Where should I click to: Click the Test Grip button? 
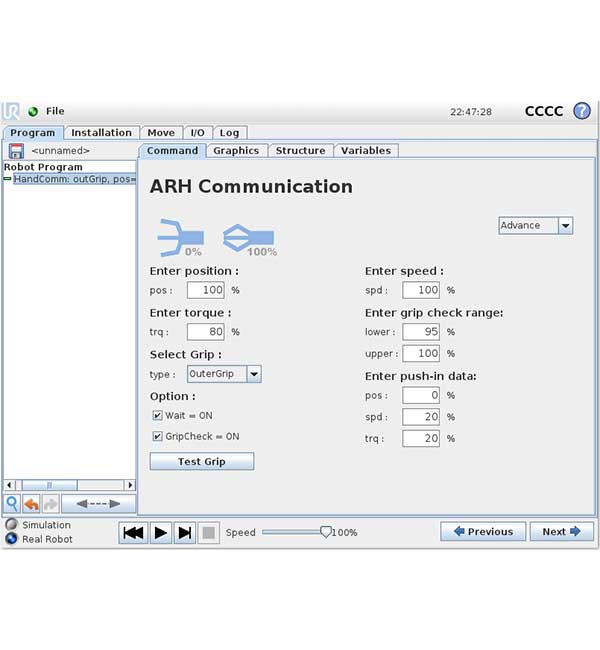(x=202, y=461)
